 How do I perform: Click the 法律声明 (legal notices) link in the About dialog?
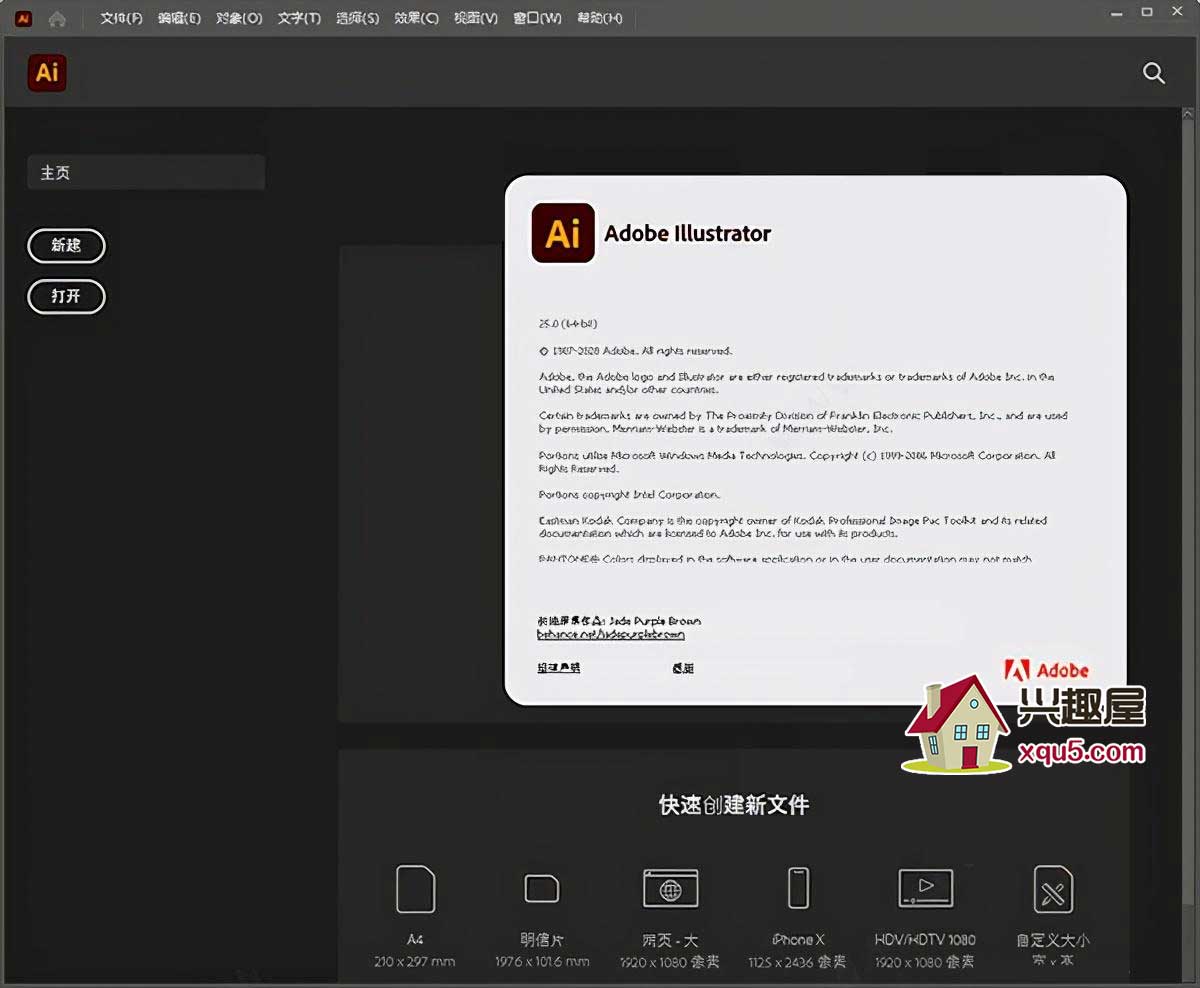[559, 668]
